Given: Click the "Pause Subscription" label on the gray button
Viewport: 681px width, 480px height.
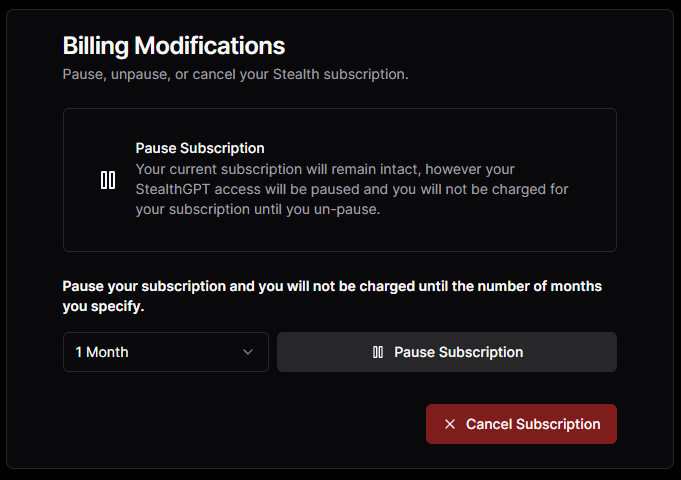Looking at the screenshot, I should pos(458,352).
